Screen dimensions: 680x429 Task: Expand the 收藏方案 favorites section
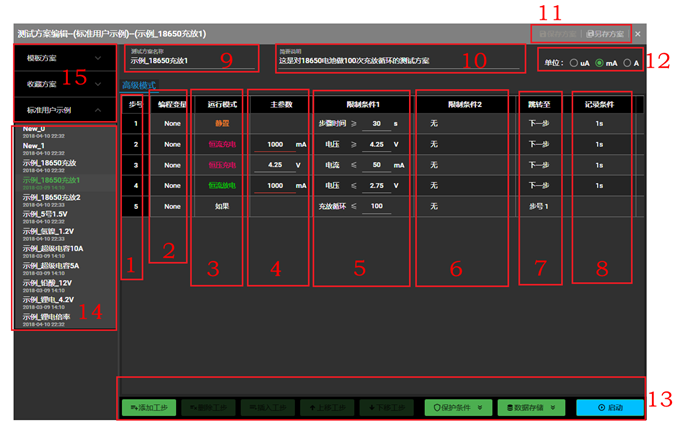click(58, 85)
